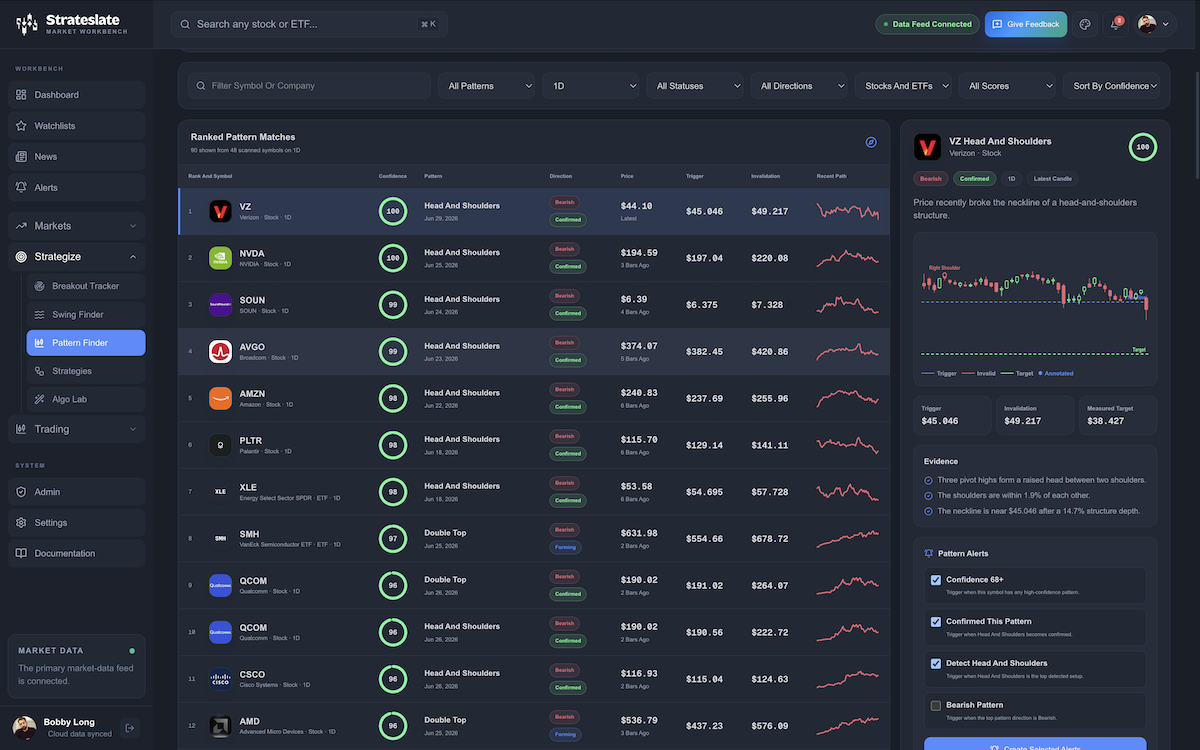
Task: Uncheck Confidence 68+ alert checkbox
Action: (x=936, y=580)
